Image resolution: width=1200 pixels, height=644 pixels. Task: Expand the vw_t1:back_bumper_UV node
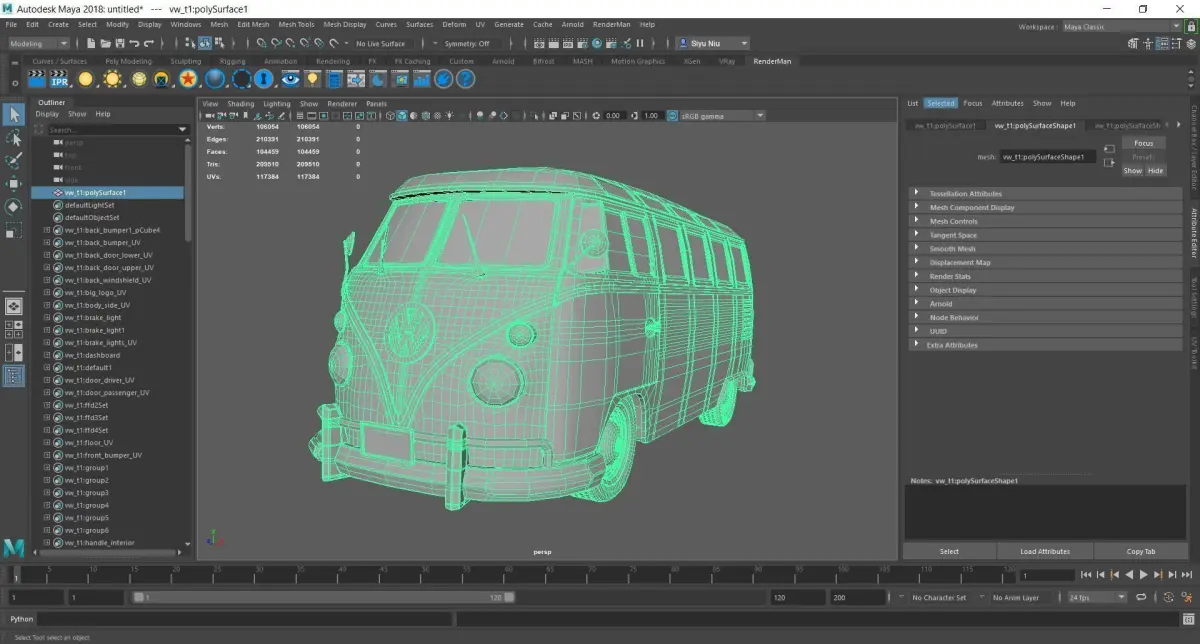(46, 243)
